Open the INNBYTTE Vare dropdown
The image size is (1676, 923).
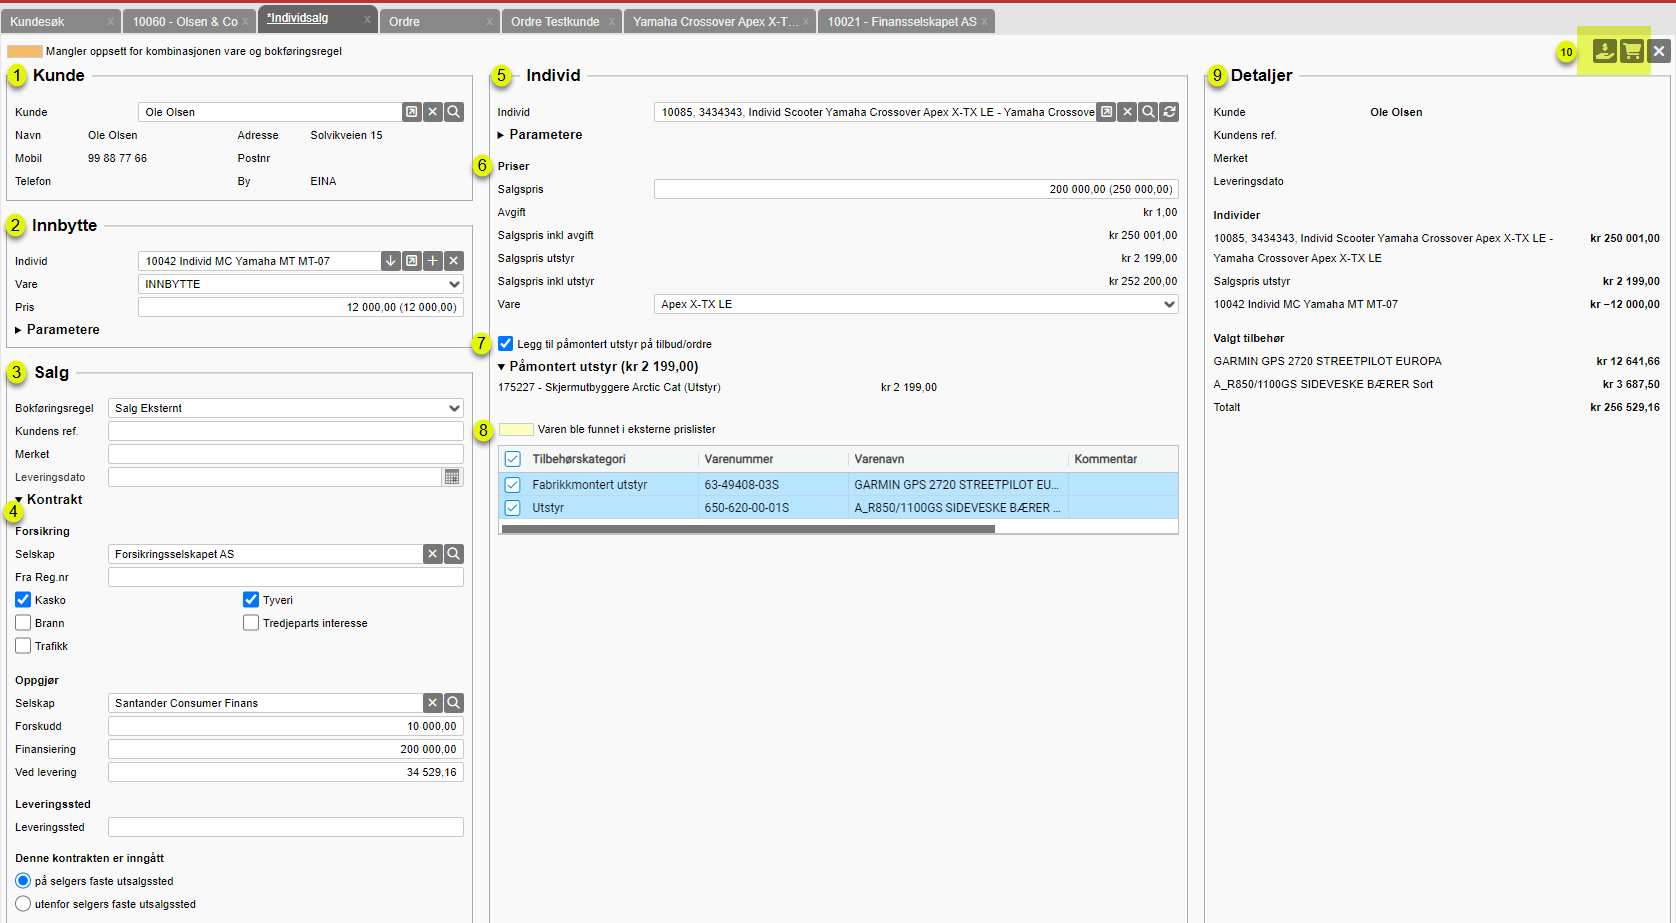click(x=301, y=284)
